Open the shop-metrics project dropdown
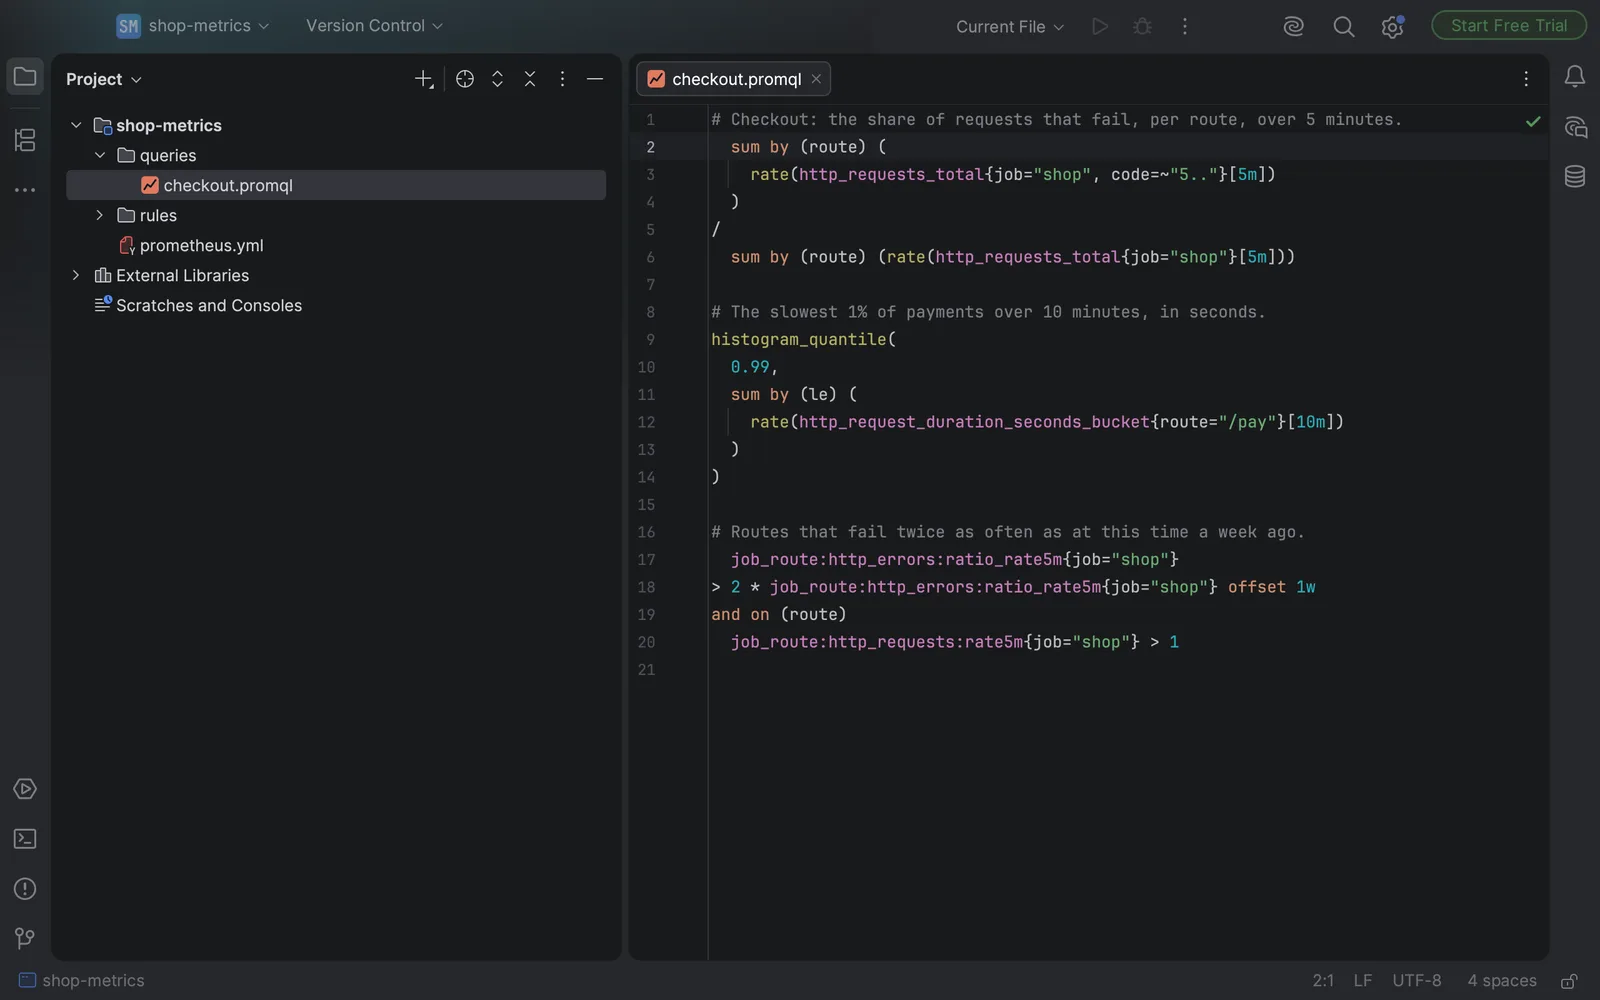The width and height of the screenshot is (1600, 1000). coord(193,26)
